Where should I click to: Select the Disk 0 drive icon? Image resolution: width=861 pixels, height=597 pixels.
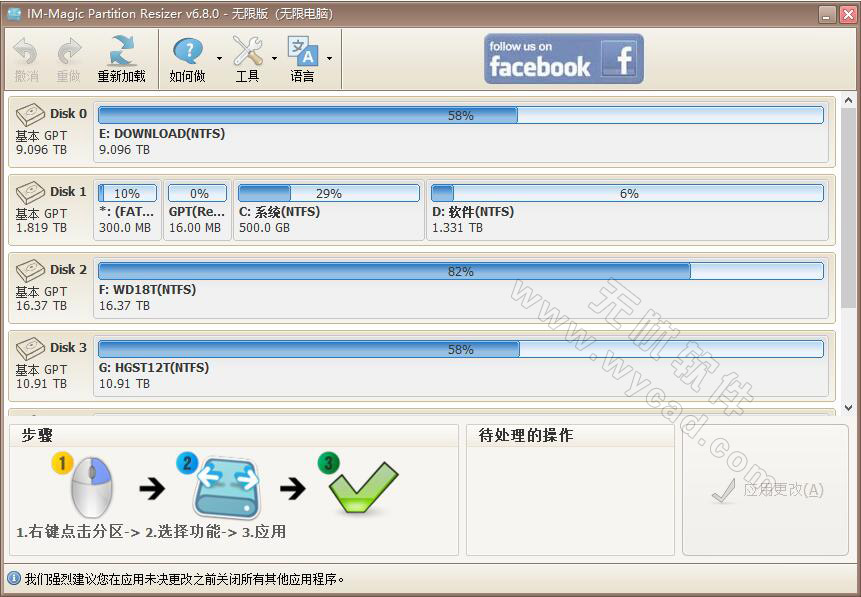point(30,114)
